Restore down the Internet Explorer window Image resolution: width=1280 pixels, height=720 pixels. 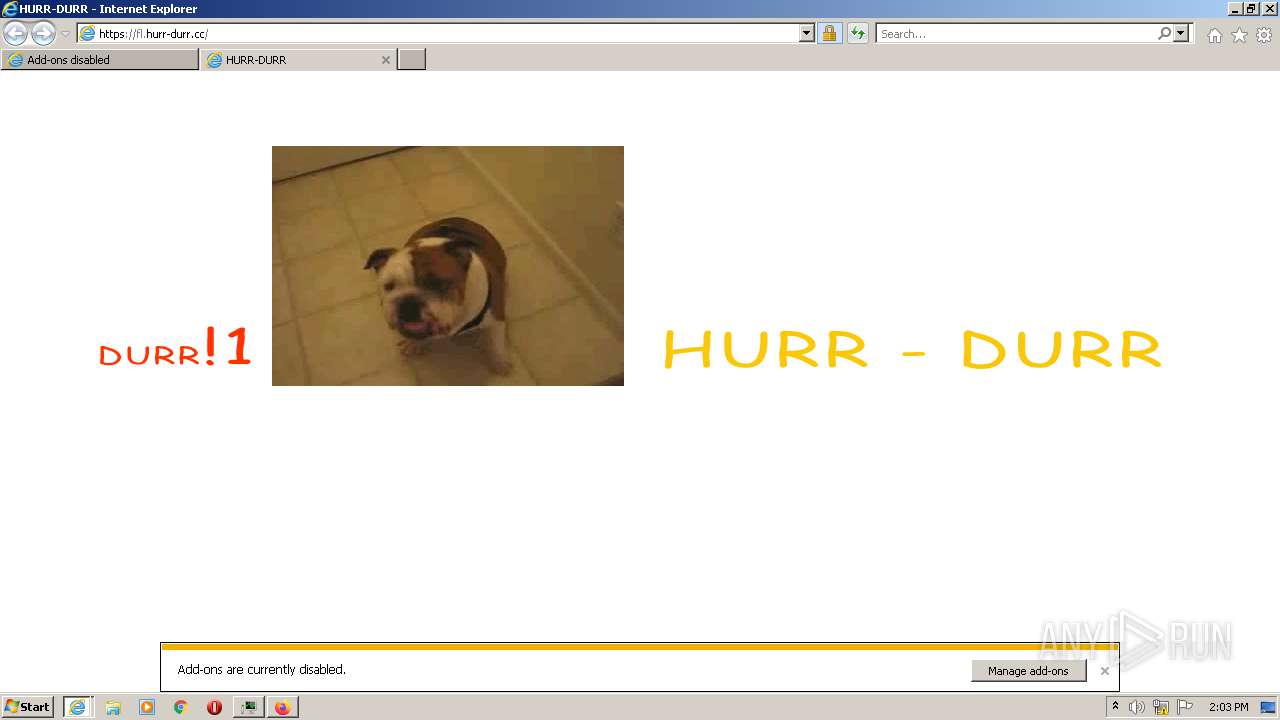(x=1252, y=8)
